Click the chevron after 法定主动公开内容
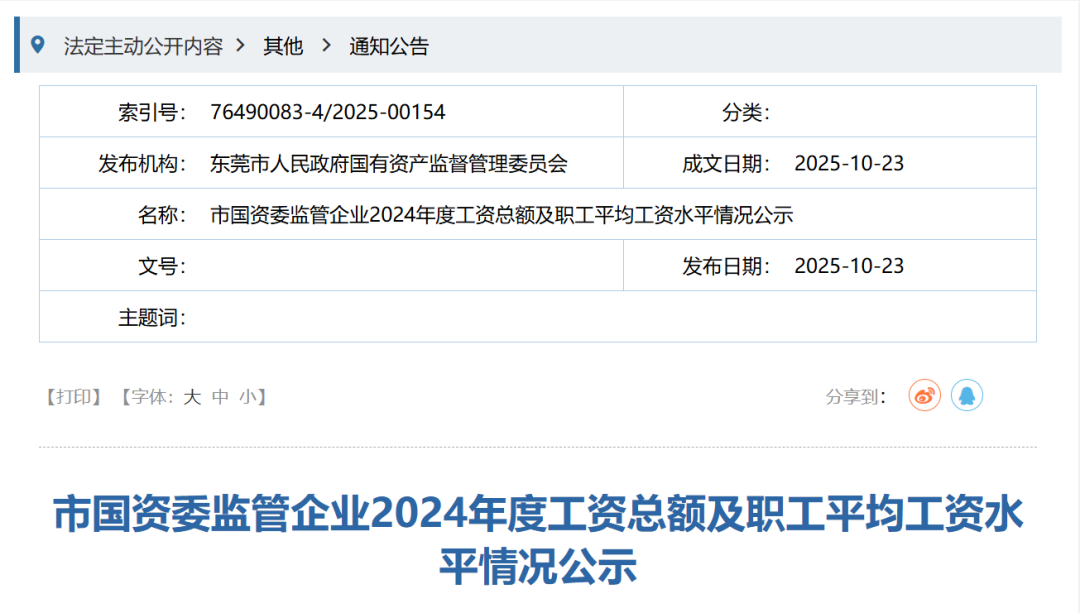The width and height of the screenshot is (1080, 613). (240, 46)
